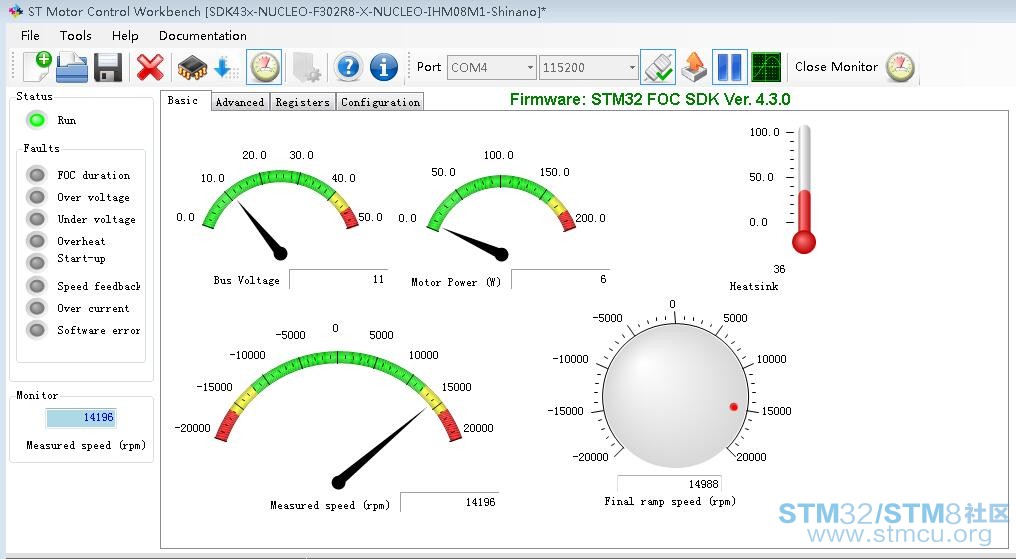Save project with floppy disk icon
1016x559 pixels.
(x=108, y=67)
